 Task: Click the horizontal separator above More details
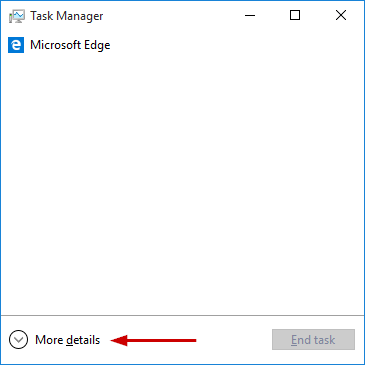[182, 315]
